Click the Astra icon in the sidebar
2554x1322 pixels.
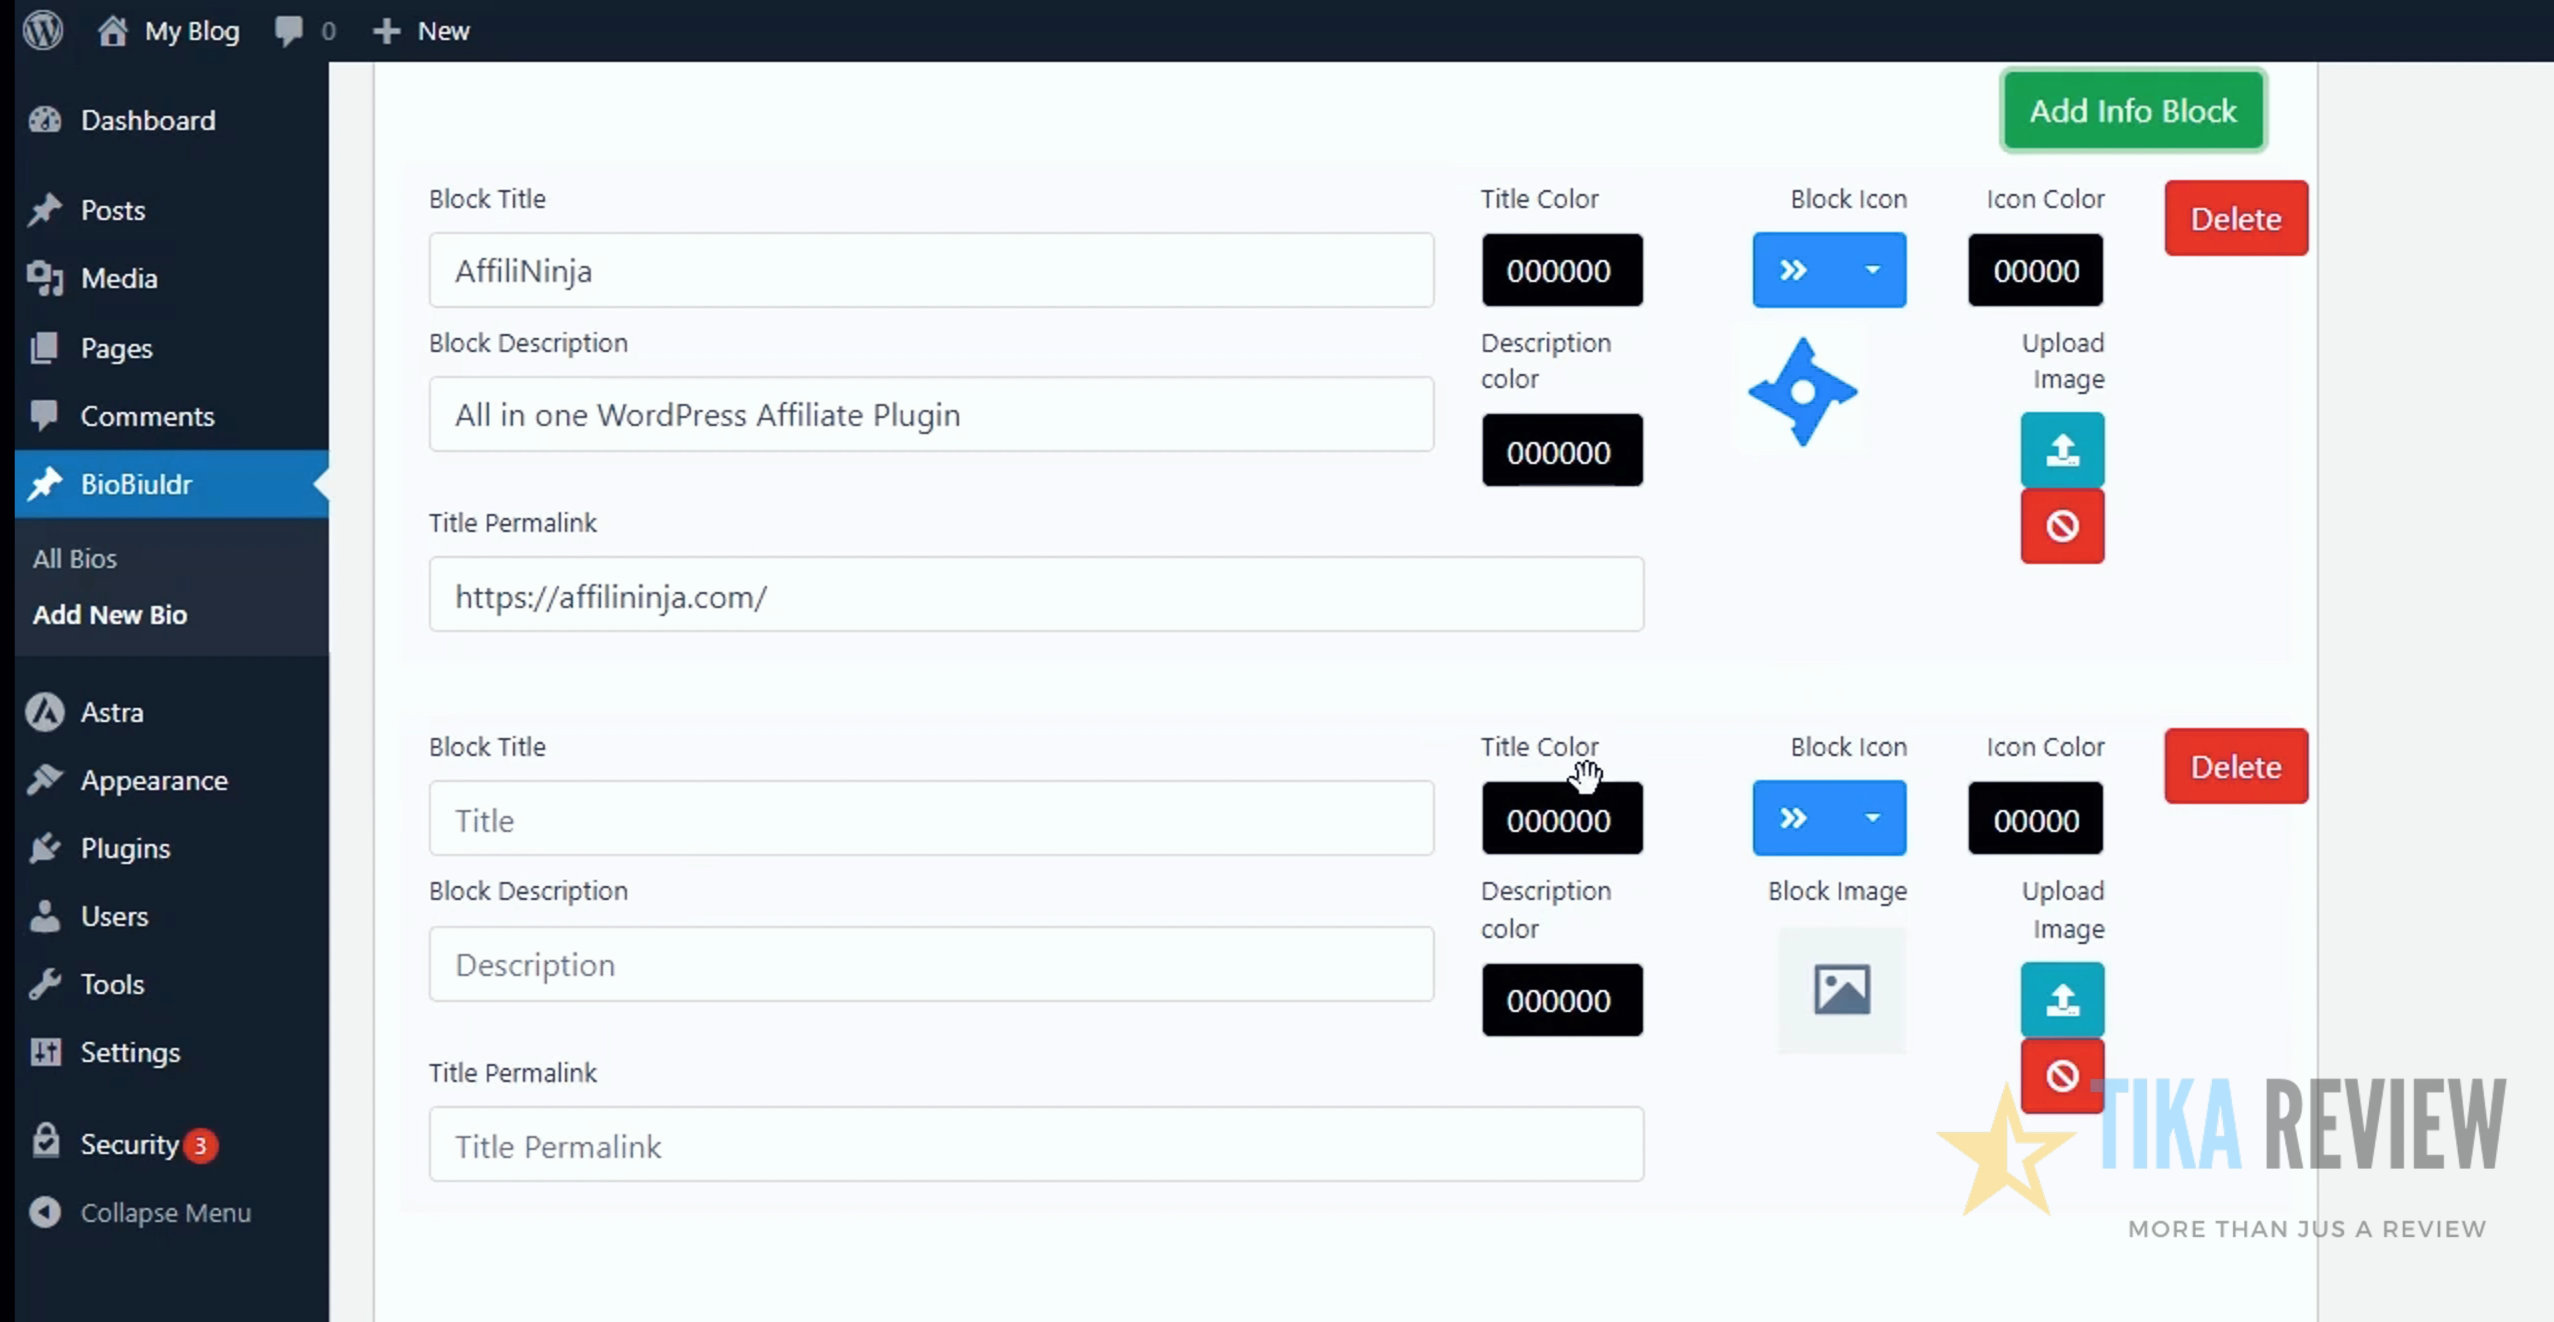click(x=45, y=712)
